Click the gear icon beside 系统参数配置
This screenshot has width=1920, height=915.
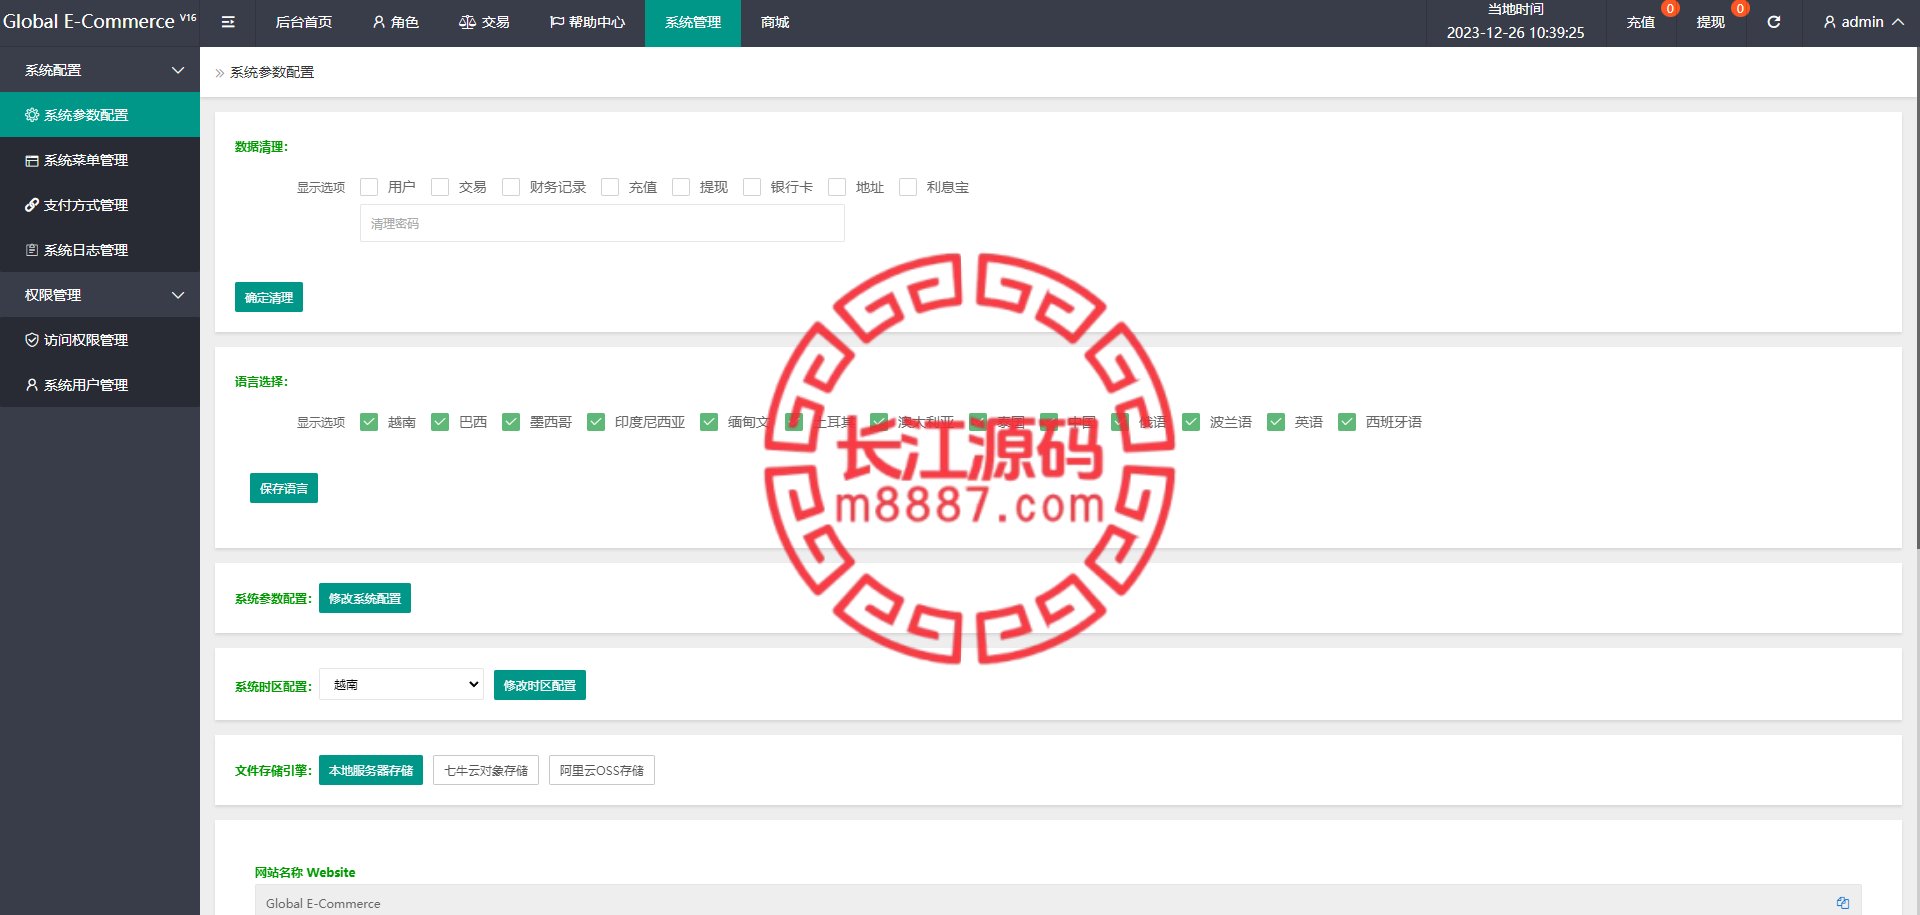tap(32, 115)
